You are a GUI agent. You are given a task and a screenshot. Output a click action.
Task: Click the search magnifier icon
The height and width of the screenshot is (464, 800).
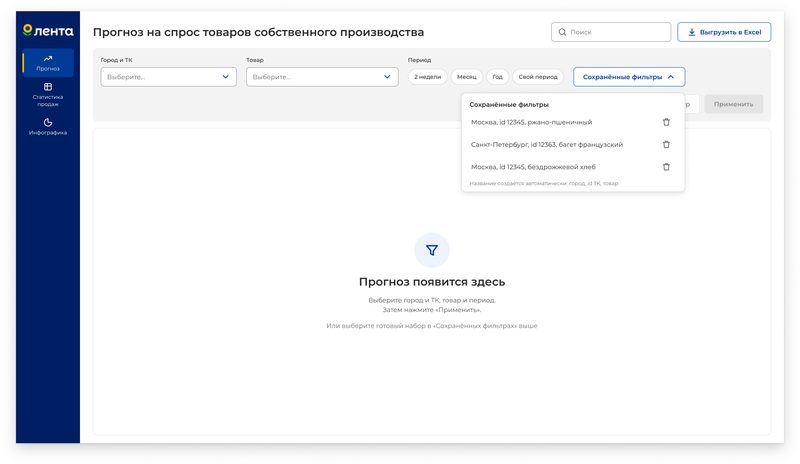click(x=562, y=32)
